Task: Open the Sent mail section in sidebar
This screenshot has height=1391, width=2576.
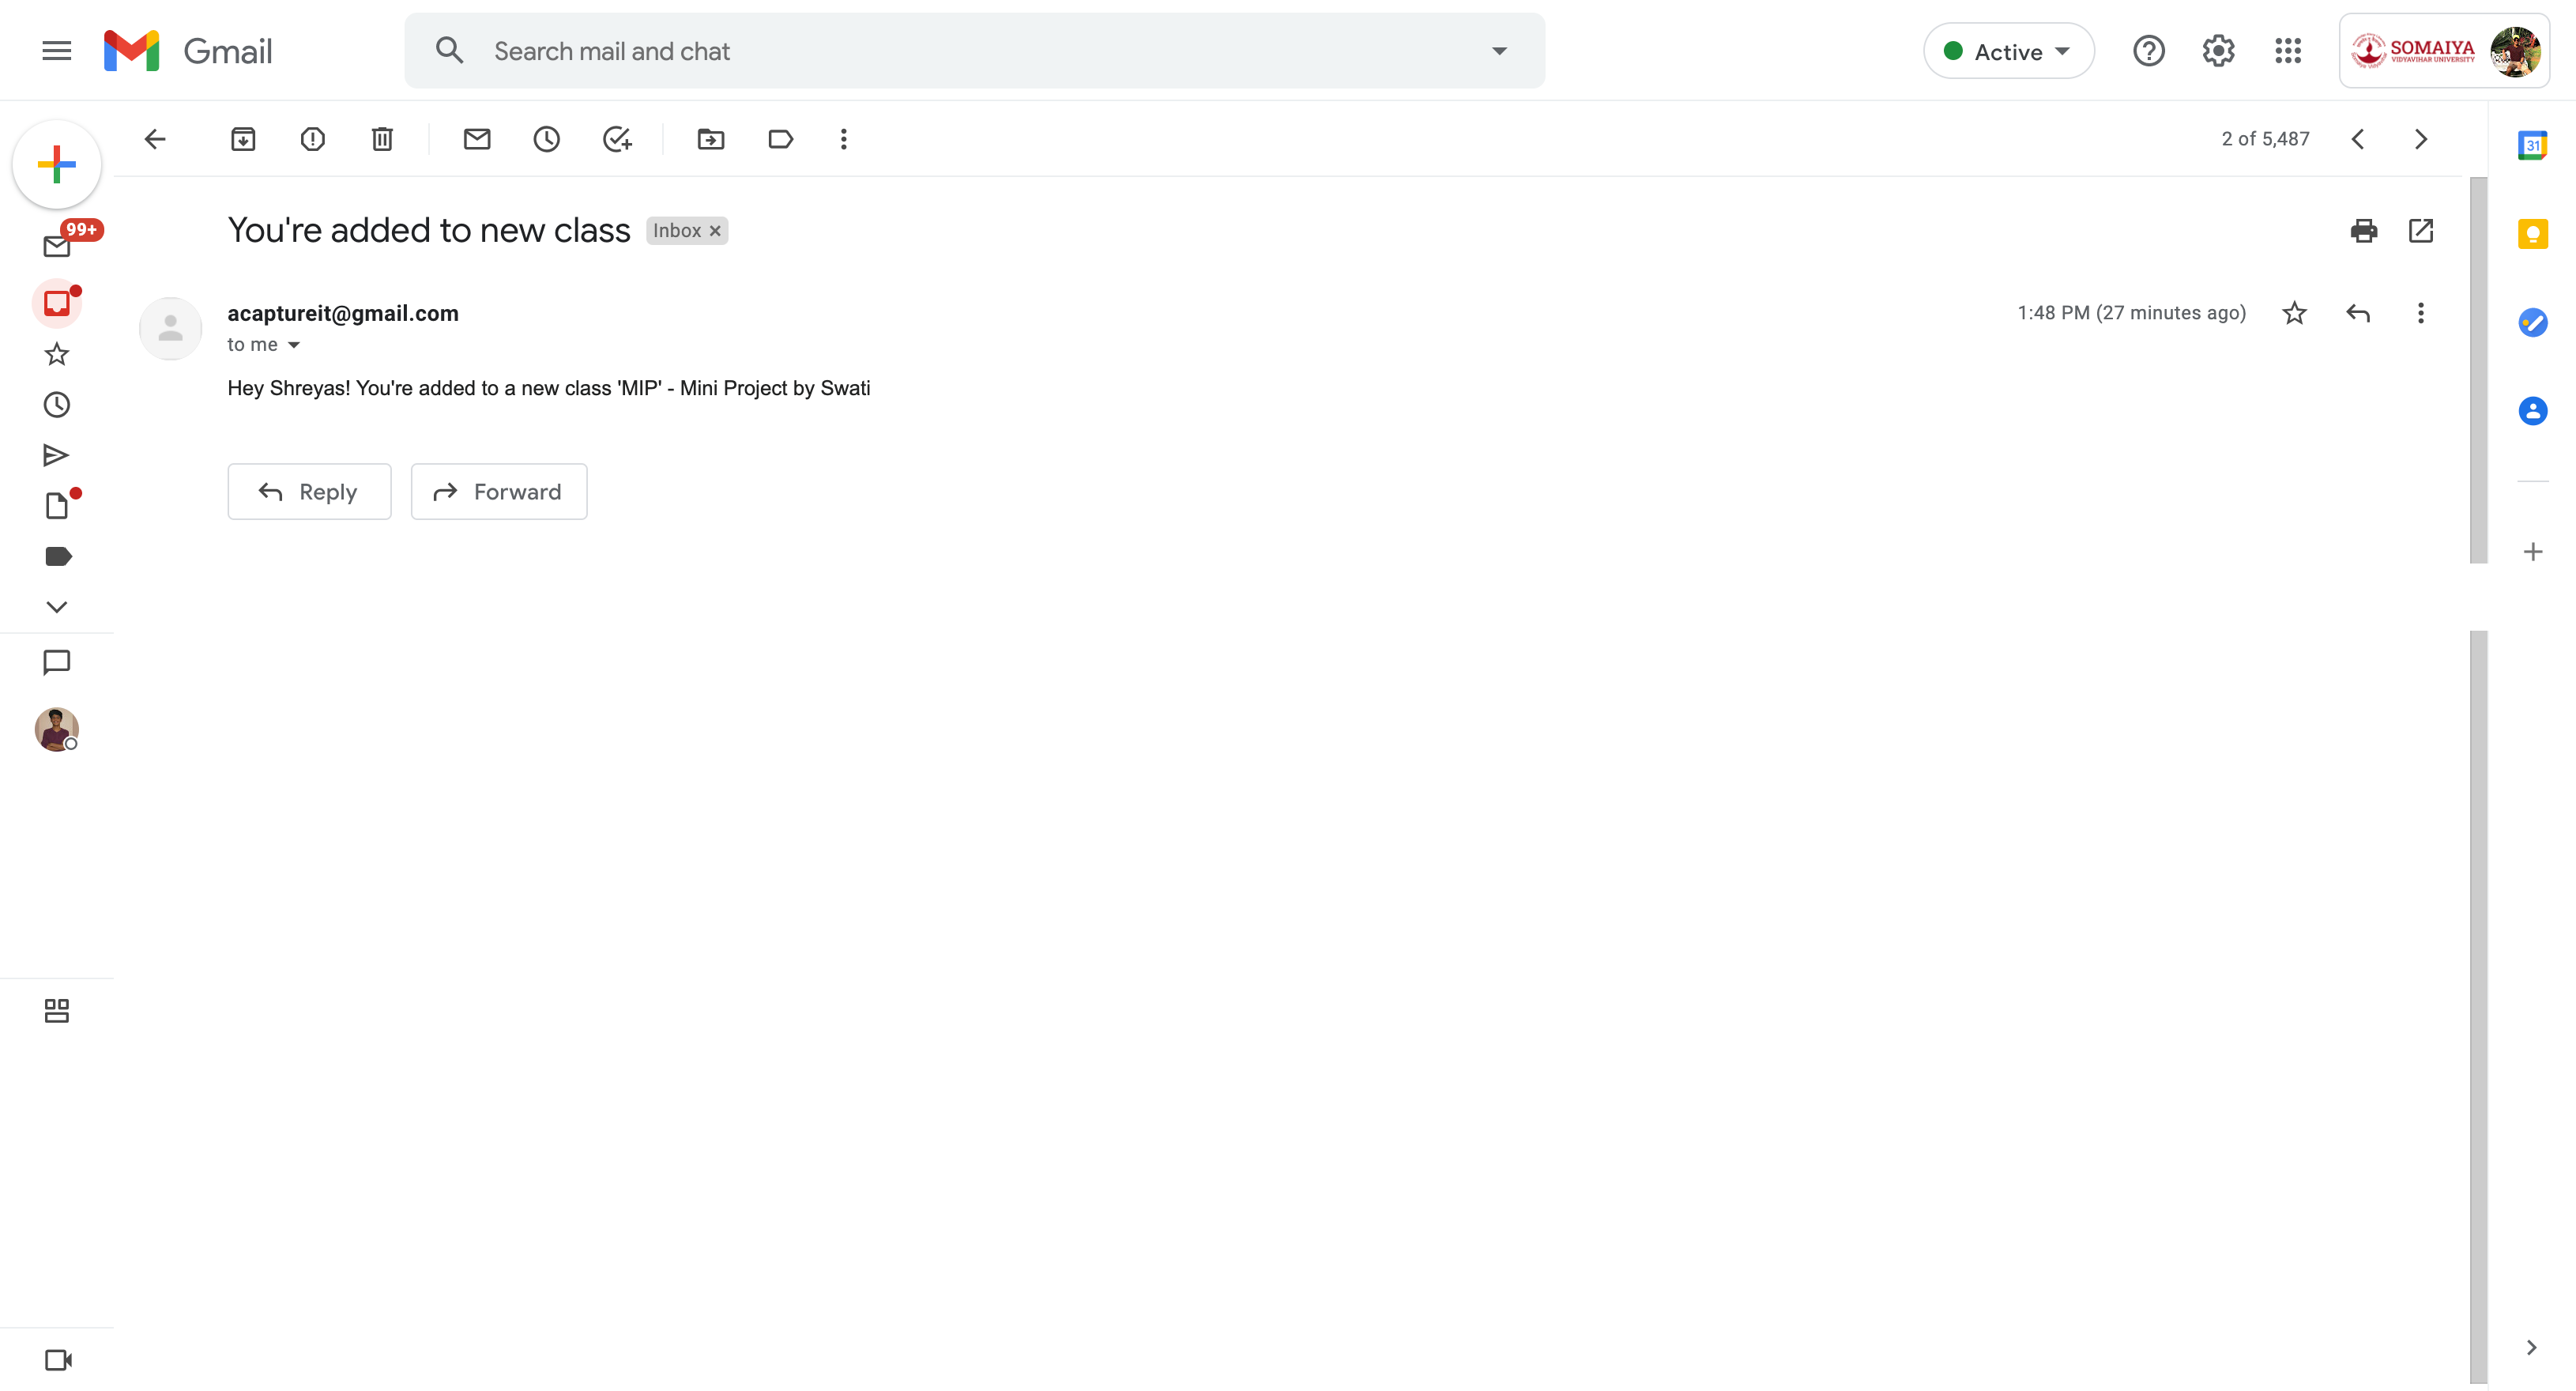Action: pos(56,456)
